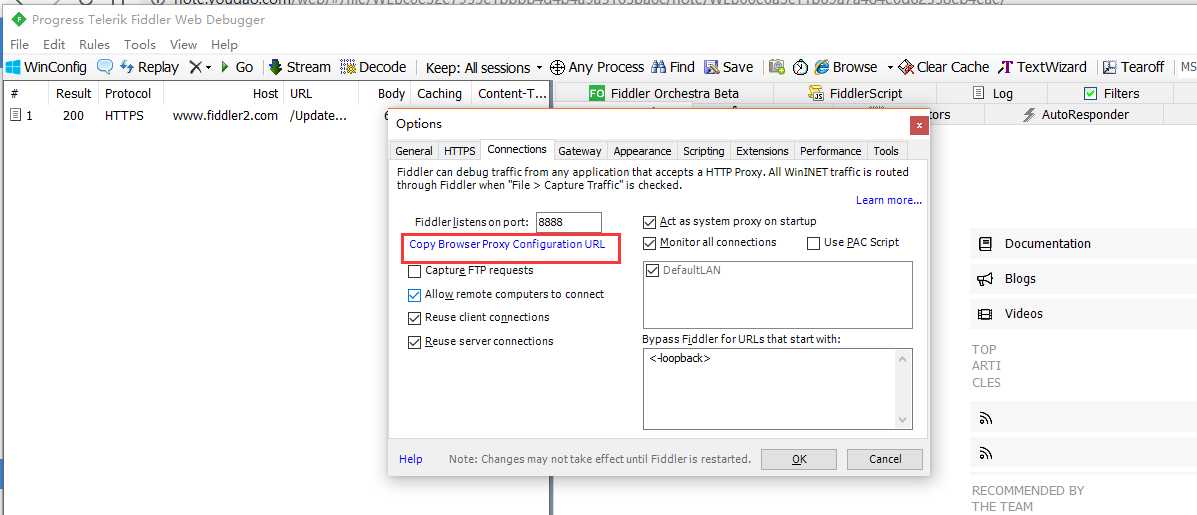Select the Appearance tab in Options
The image size is (1197, 515).
click(642, 151)
